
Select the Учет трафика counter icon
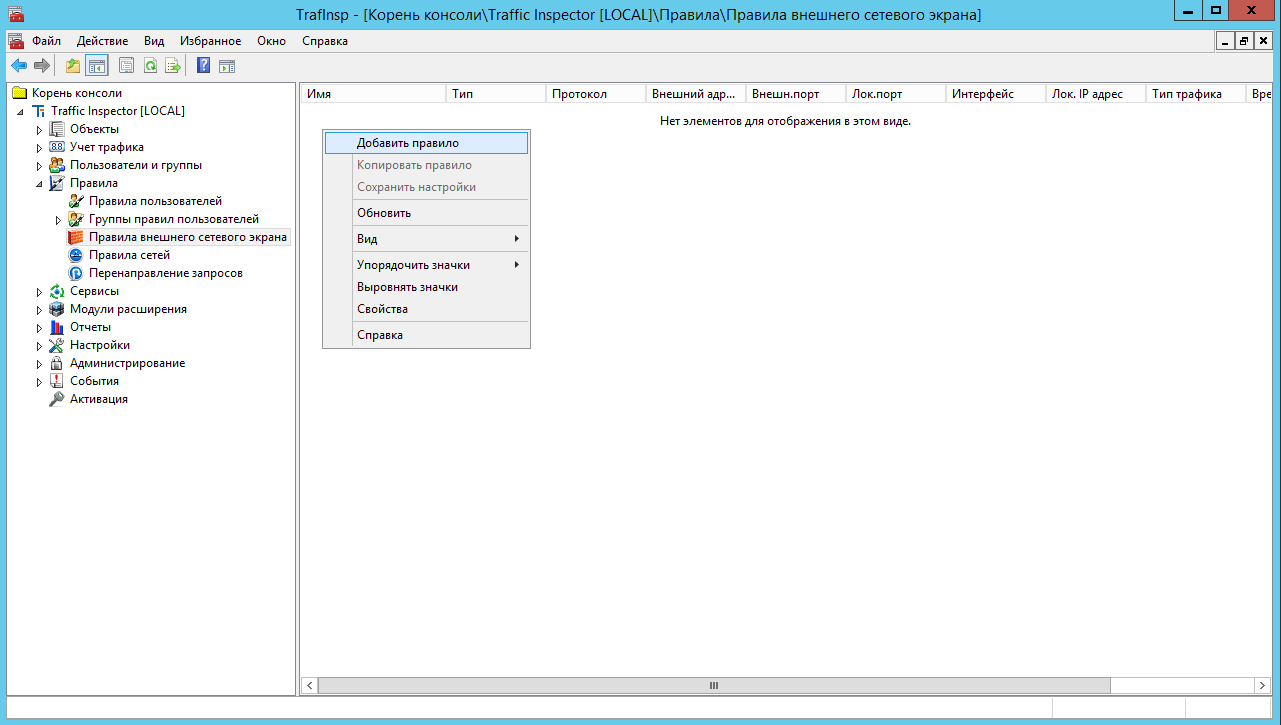click(57, 147)
